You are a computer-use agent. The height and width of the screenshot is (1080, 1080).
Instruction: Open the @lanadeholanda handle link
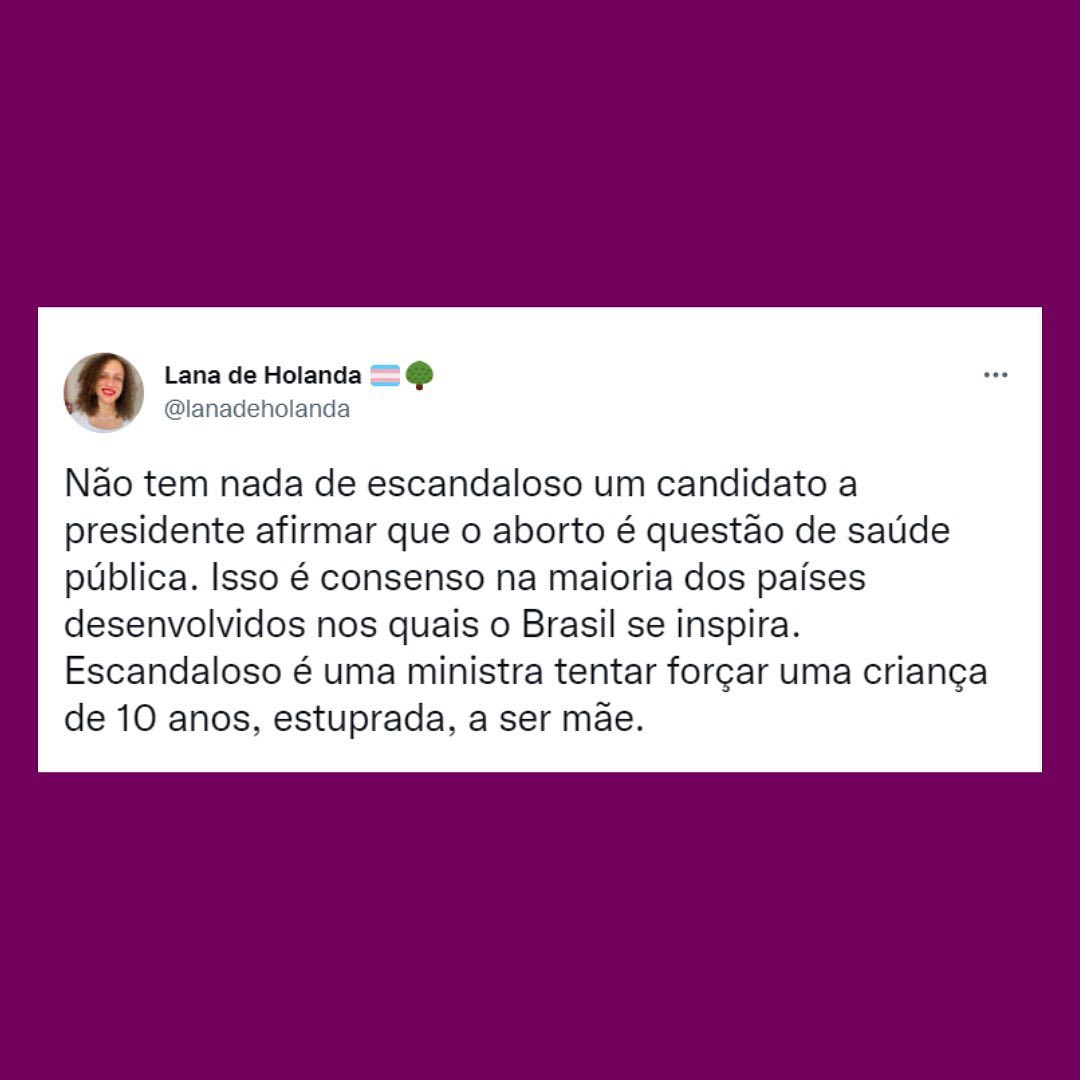257,409
